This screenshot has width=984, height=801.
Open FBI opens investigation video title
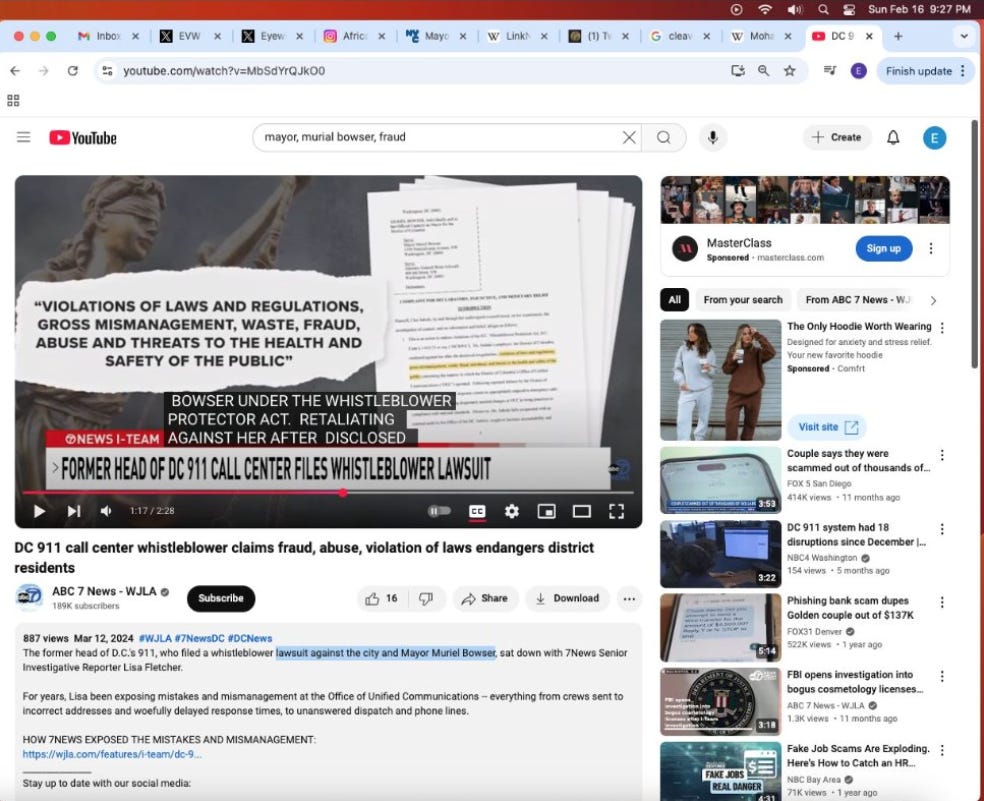coord(855,682)
